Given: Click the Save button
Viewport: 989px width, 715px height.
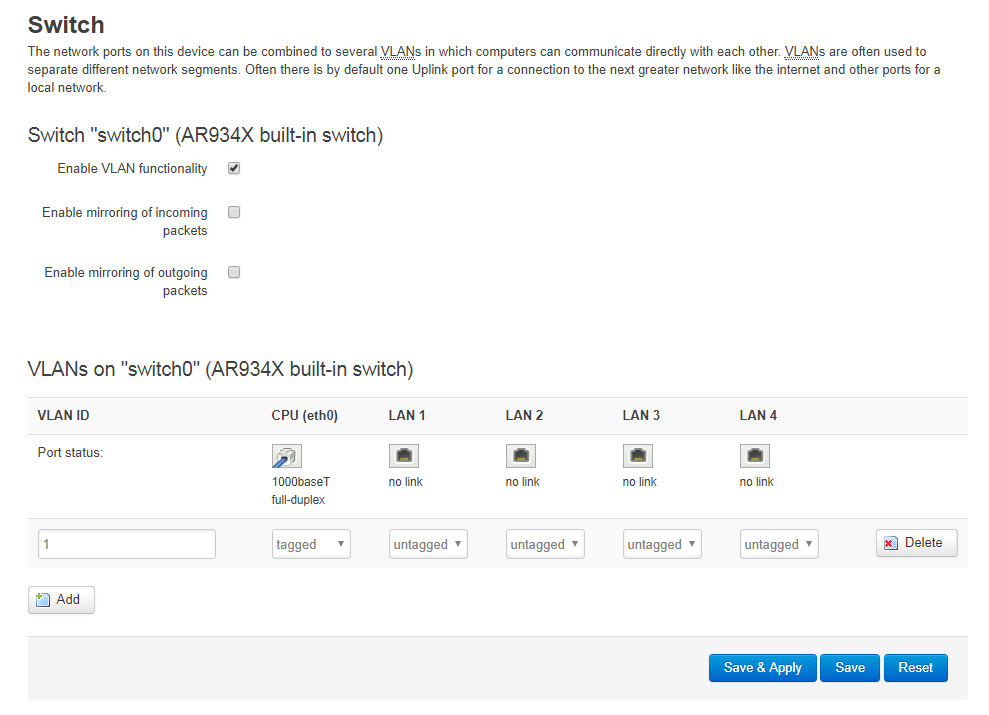Looking at the screenshot, I should (x=850, y=668).
